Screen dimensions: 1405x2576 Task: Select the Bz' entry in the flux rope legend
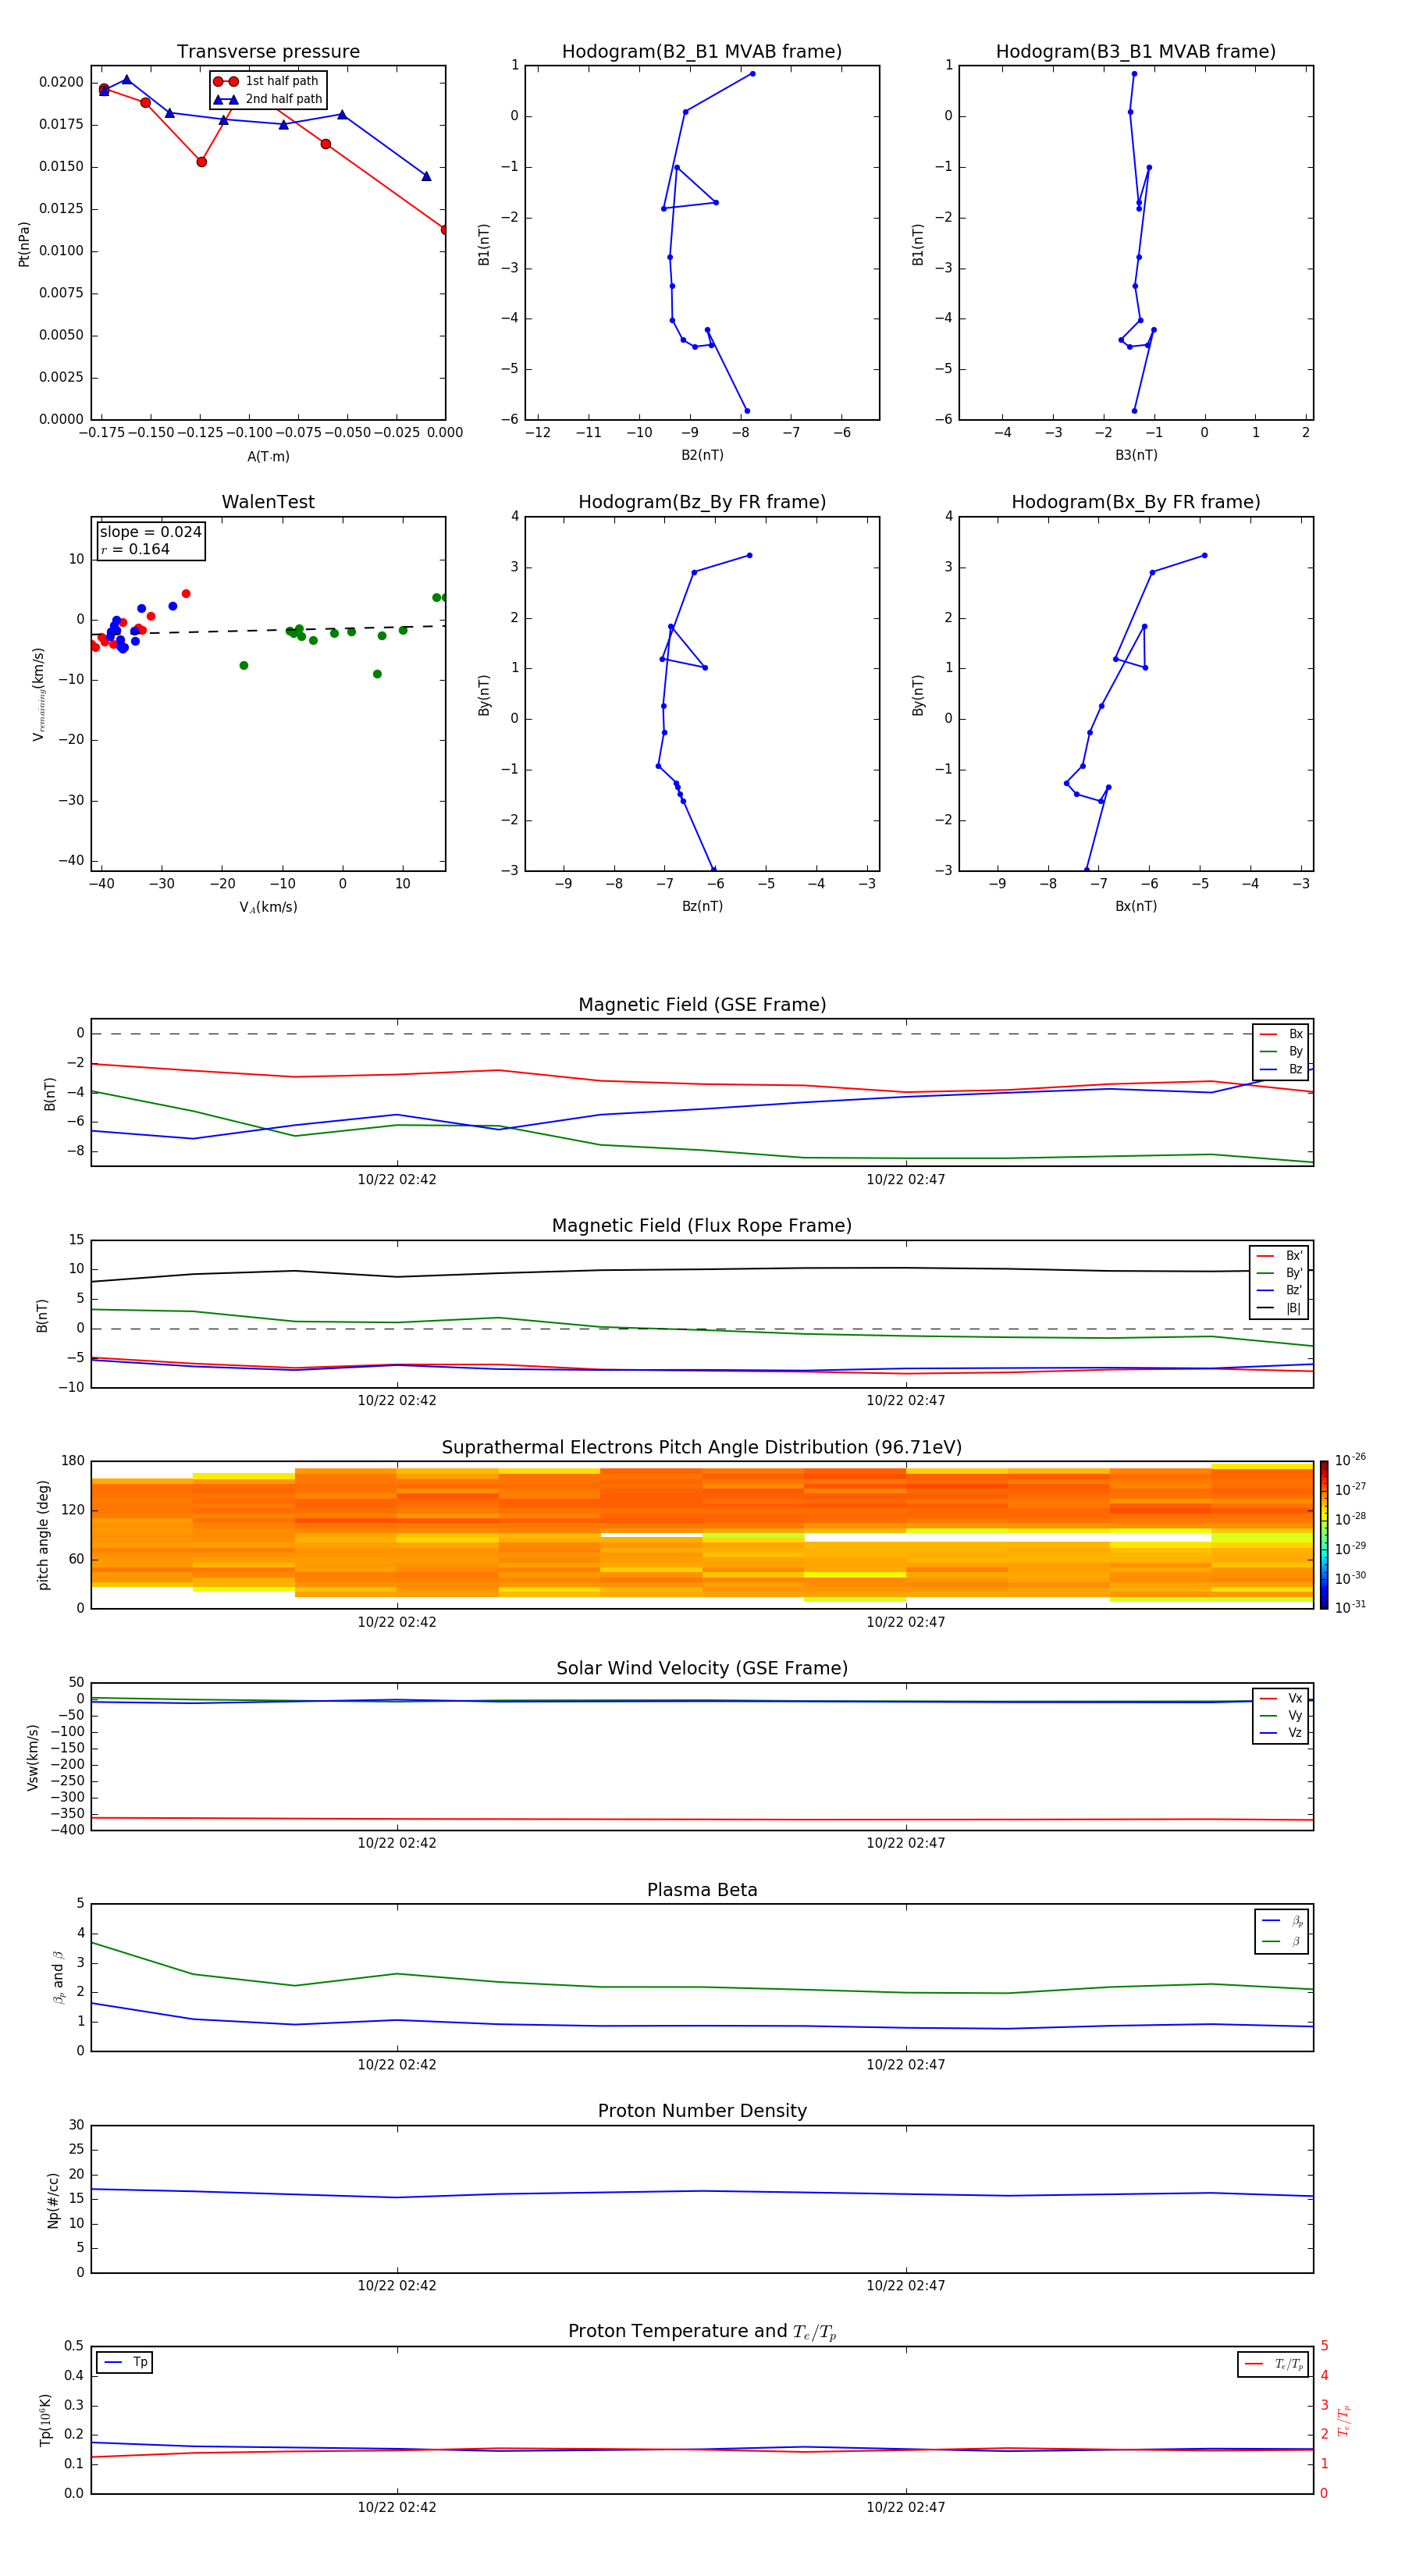pos(1280,1290)
